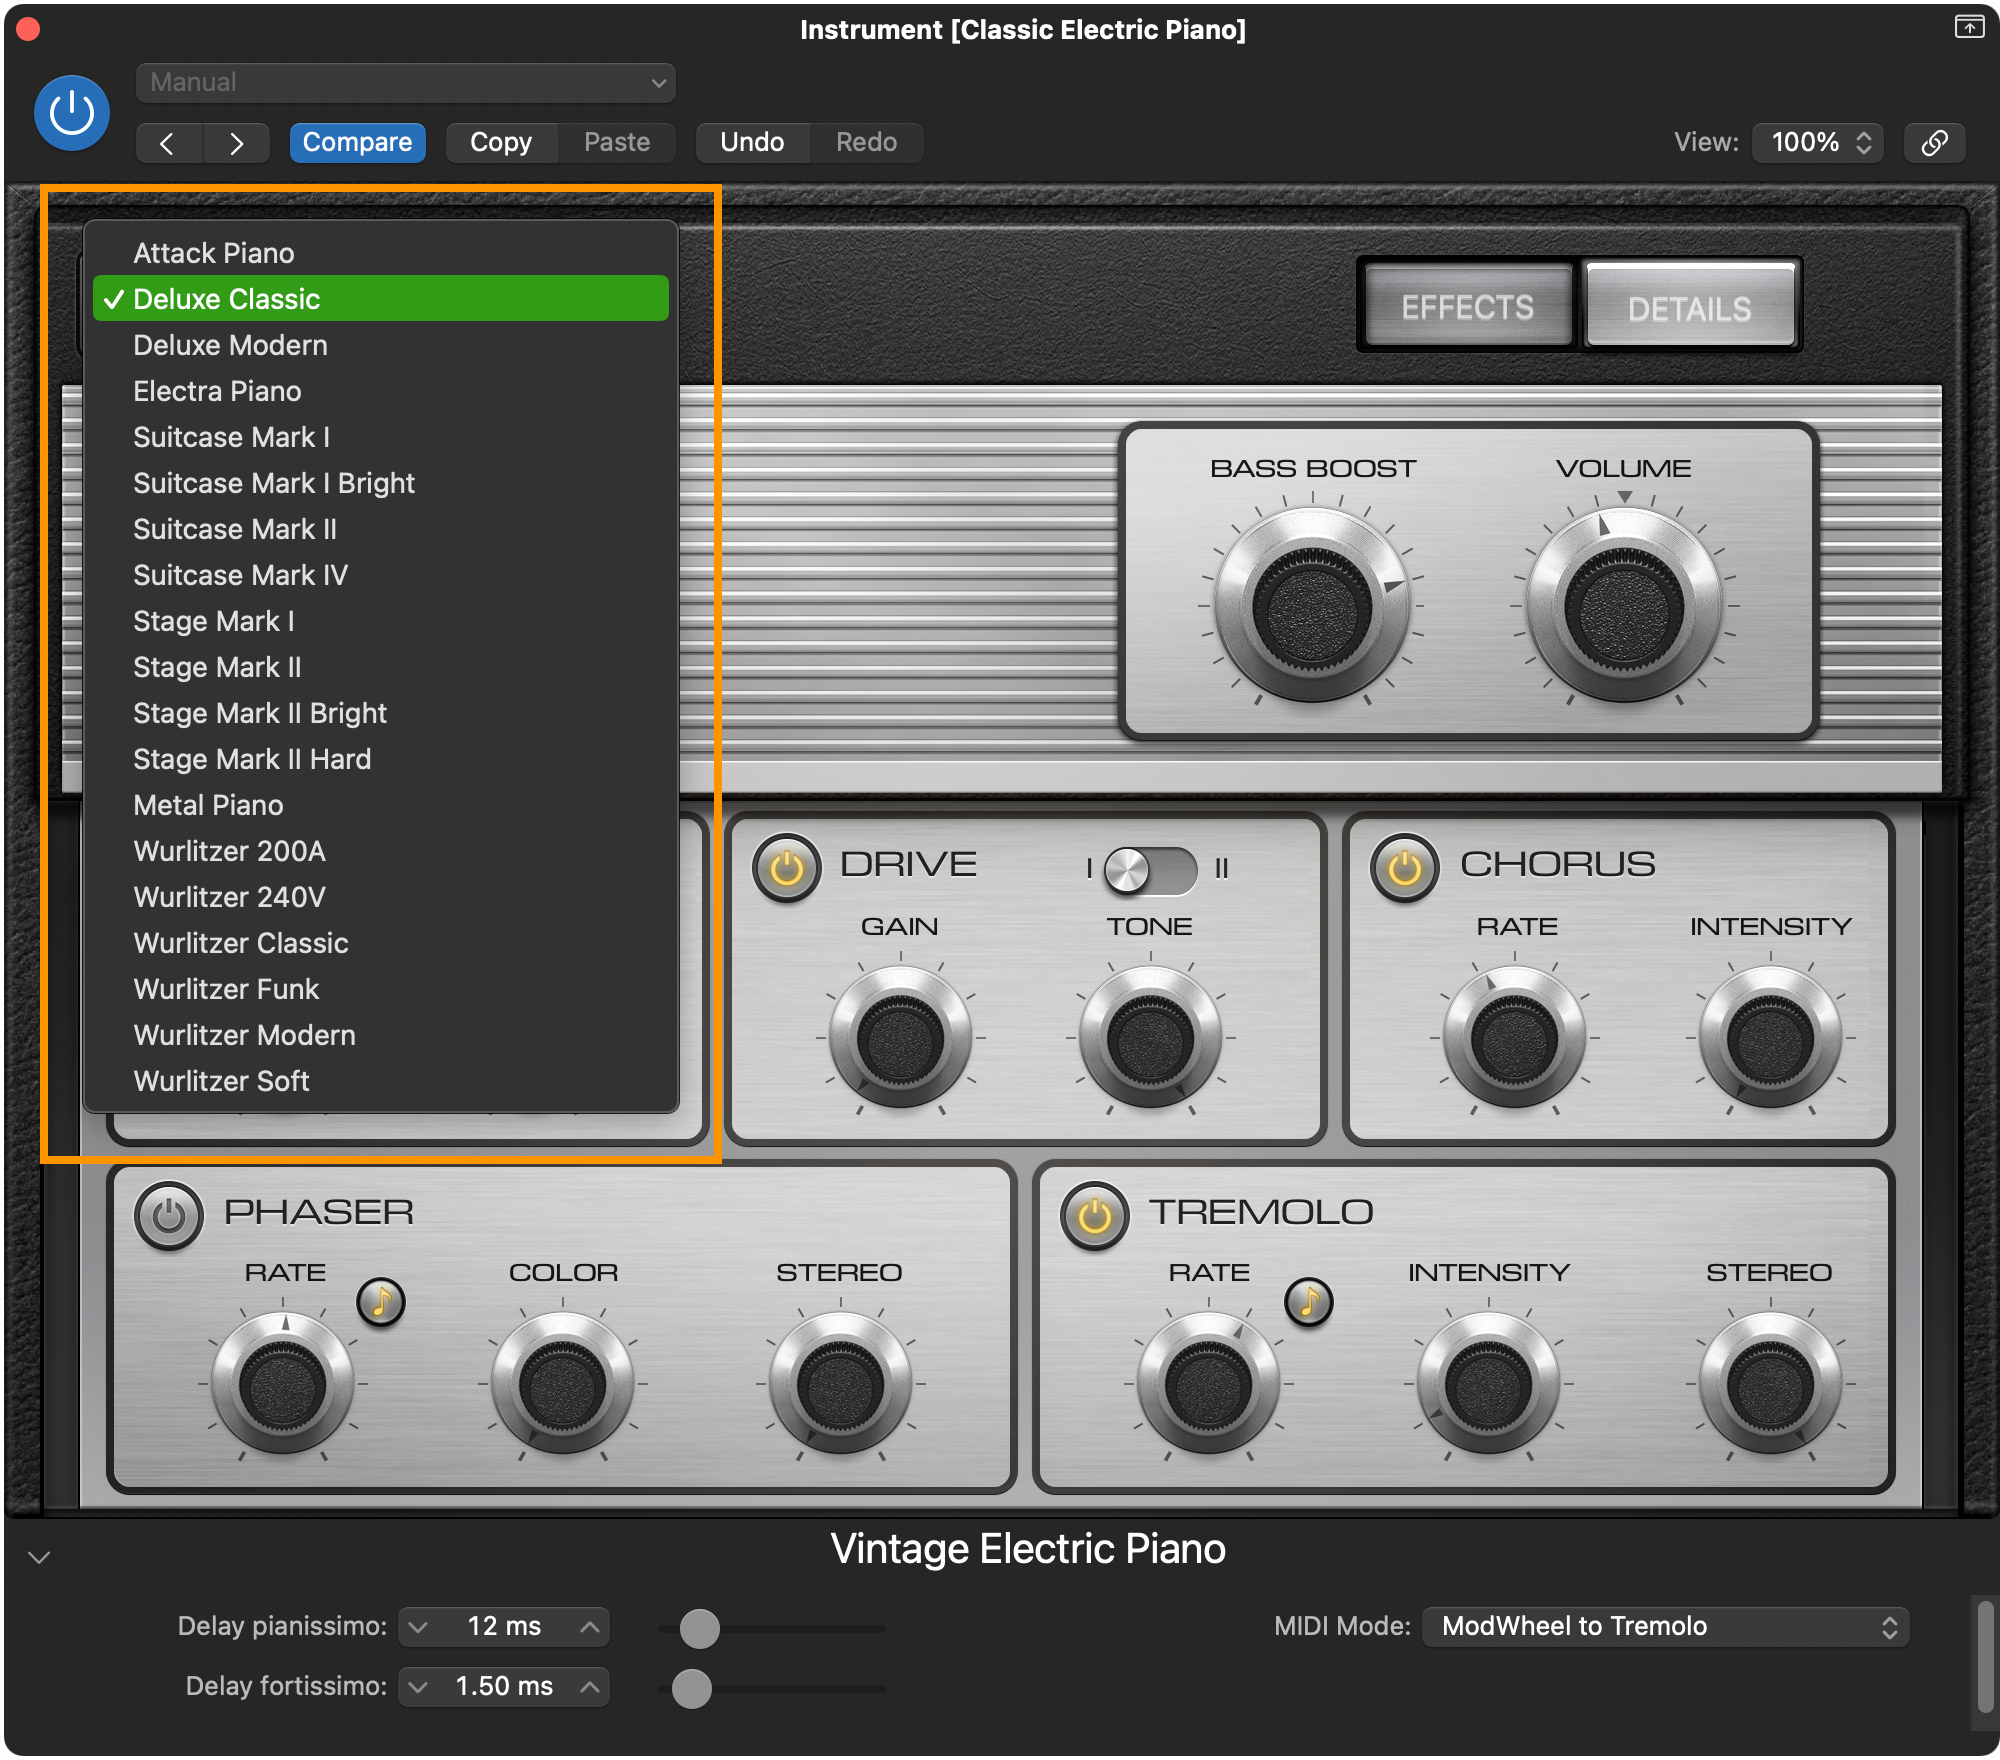
Task: Click the Phaser Rate knob
Action: [283, 1384]
